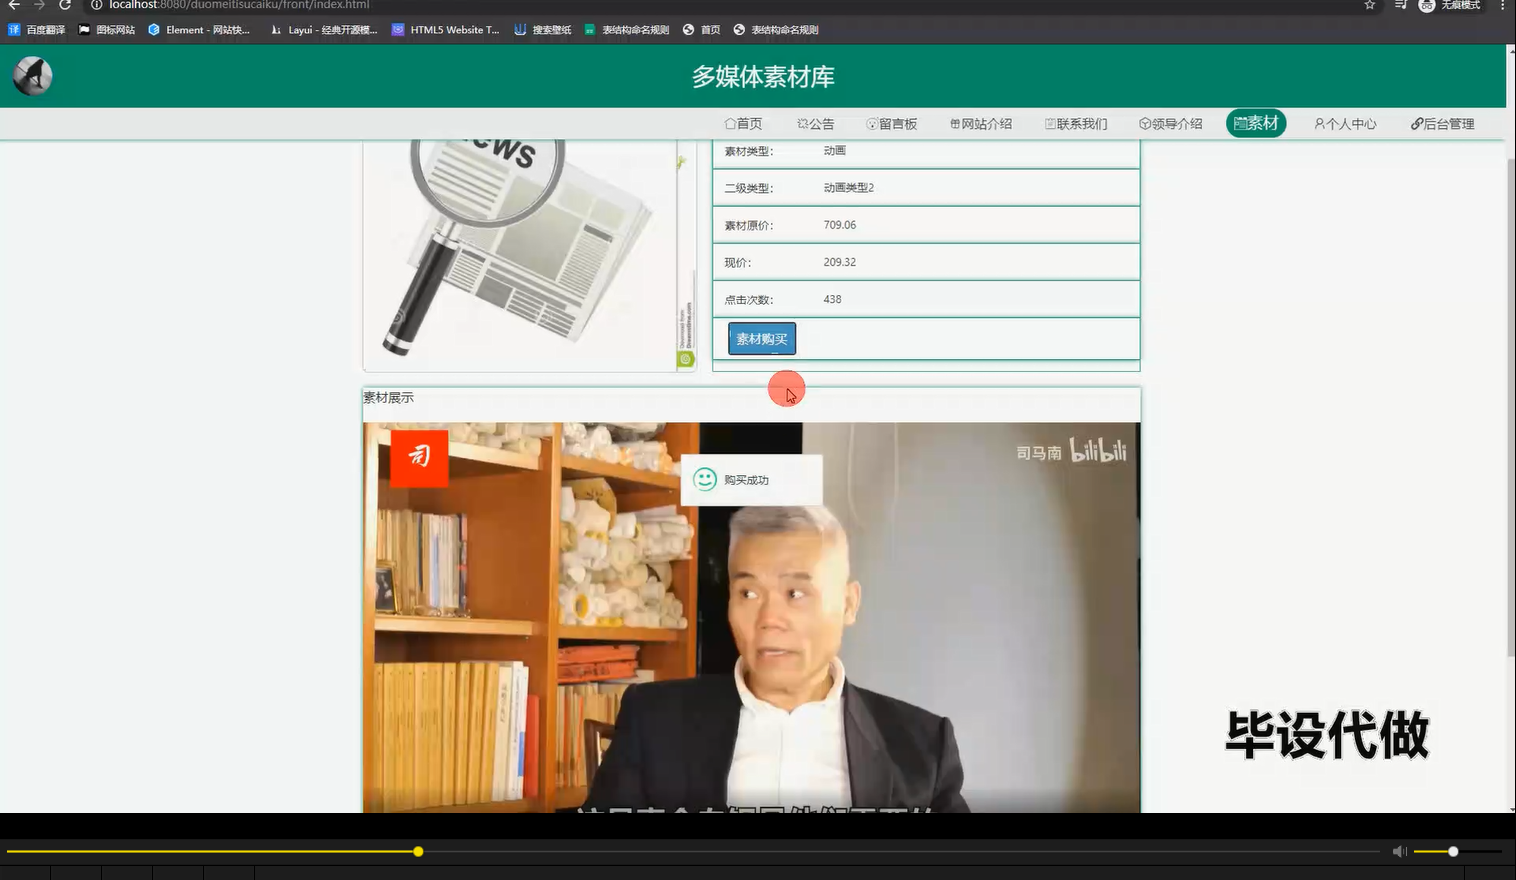
Task: Click the 素材购买 purchase button
Action: click(x=762, y=338)
